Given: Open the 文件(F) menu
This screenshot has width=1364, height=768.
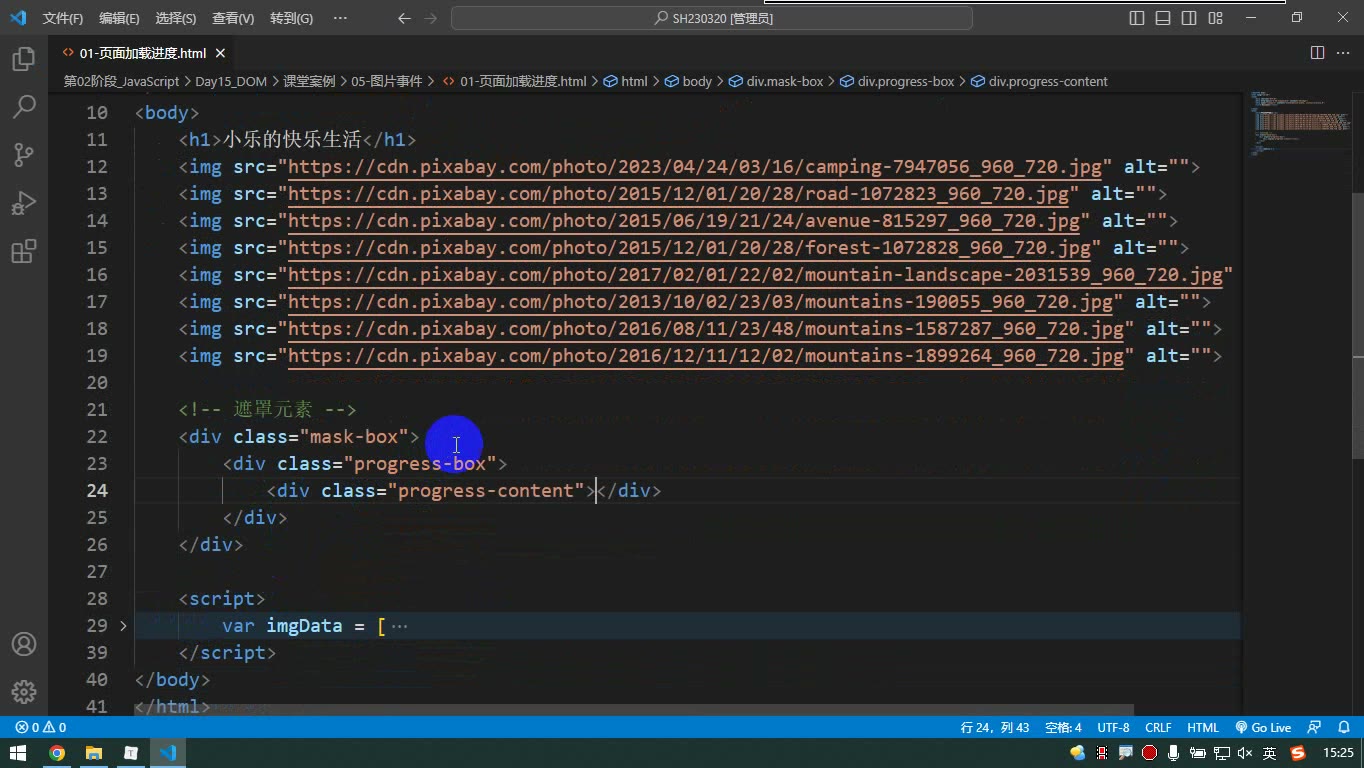Looking at the screenshot, I should pos(63,18).
